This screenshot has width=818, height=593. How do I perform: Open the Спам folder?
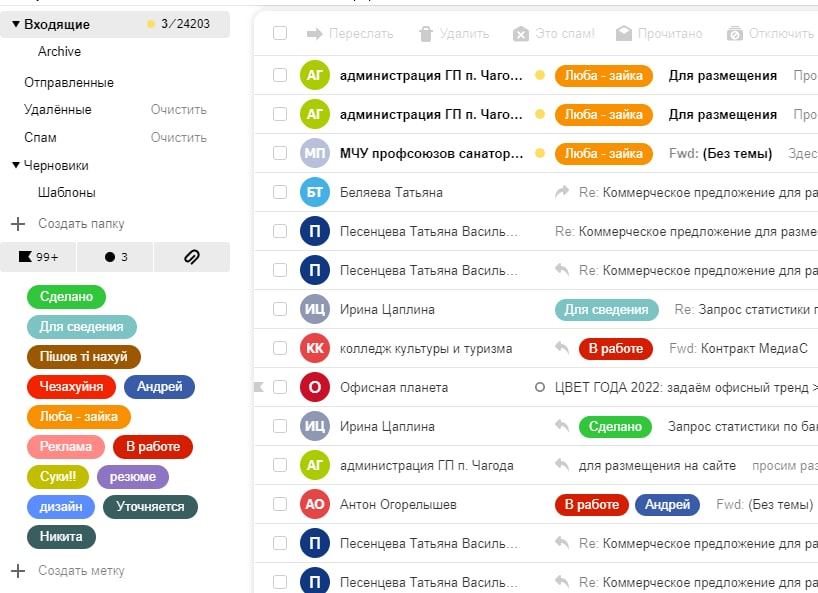[x=40, y=138]
